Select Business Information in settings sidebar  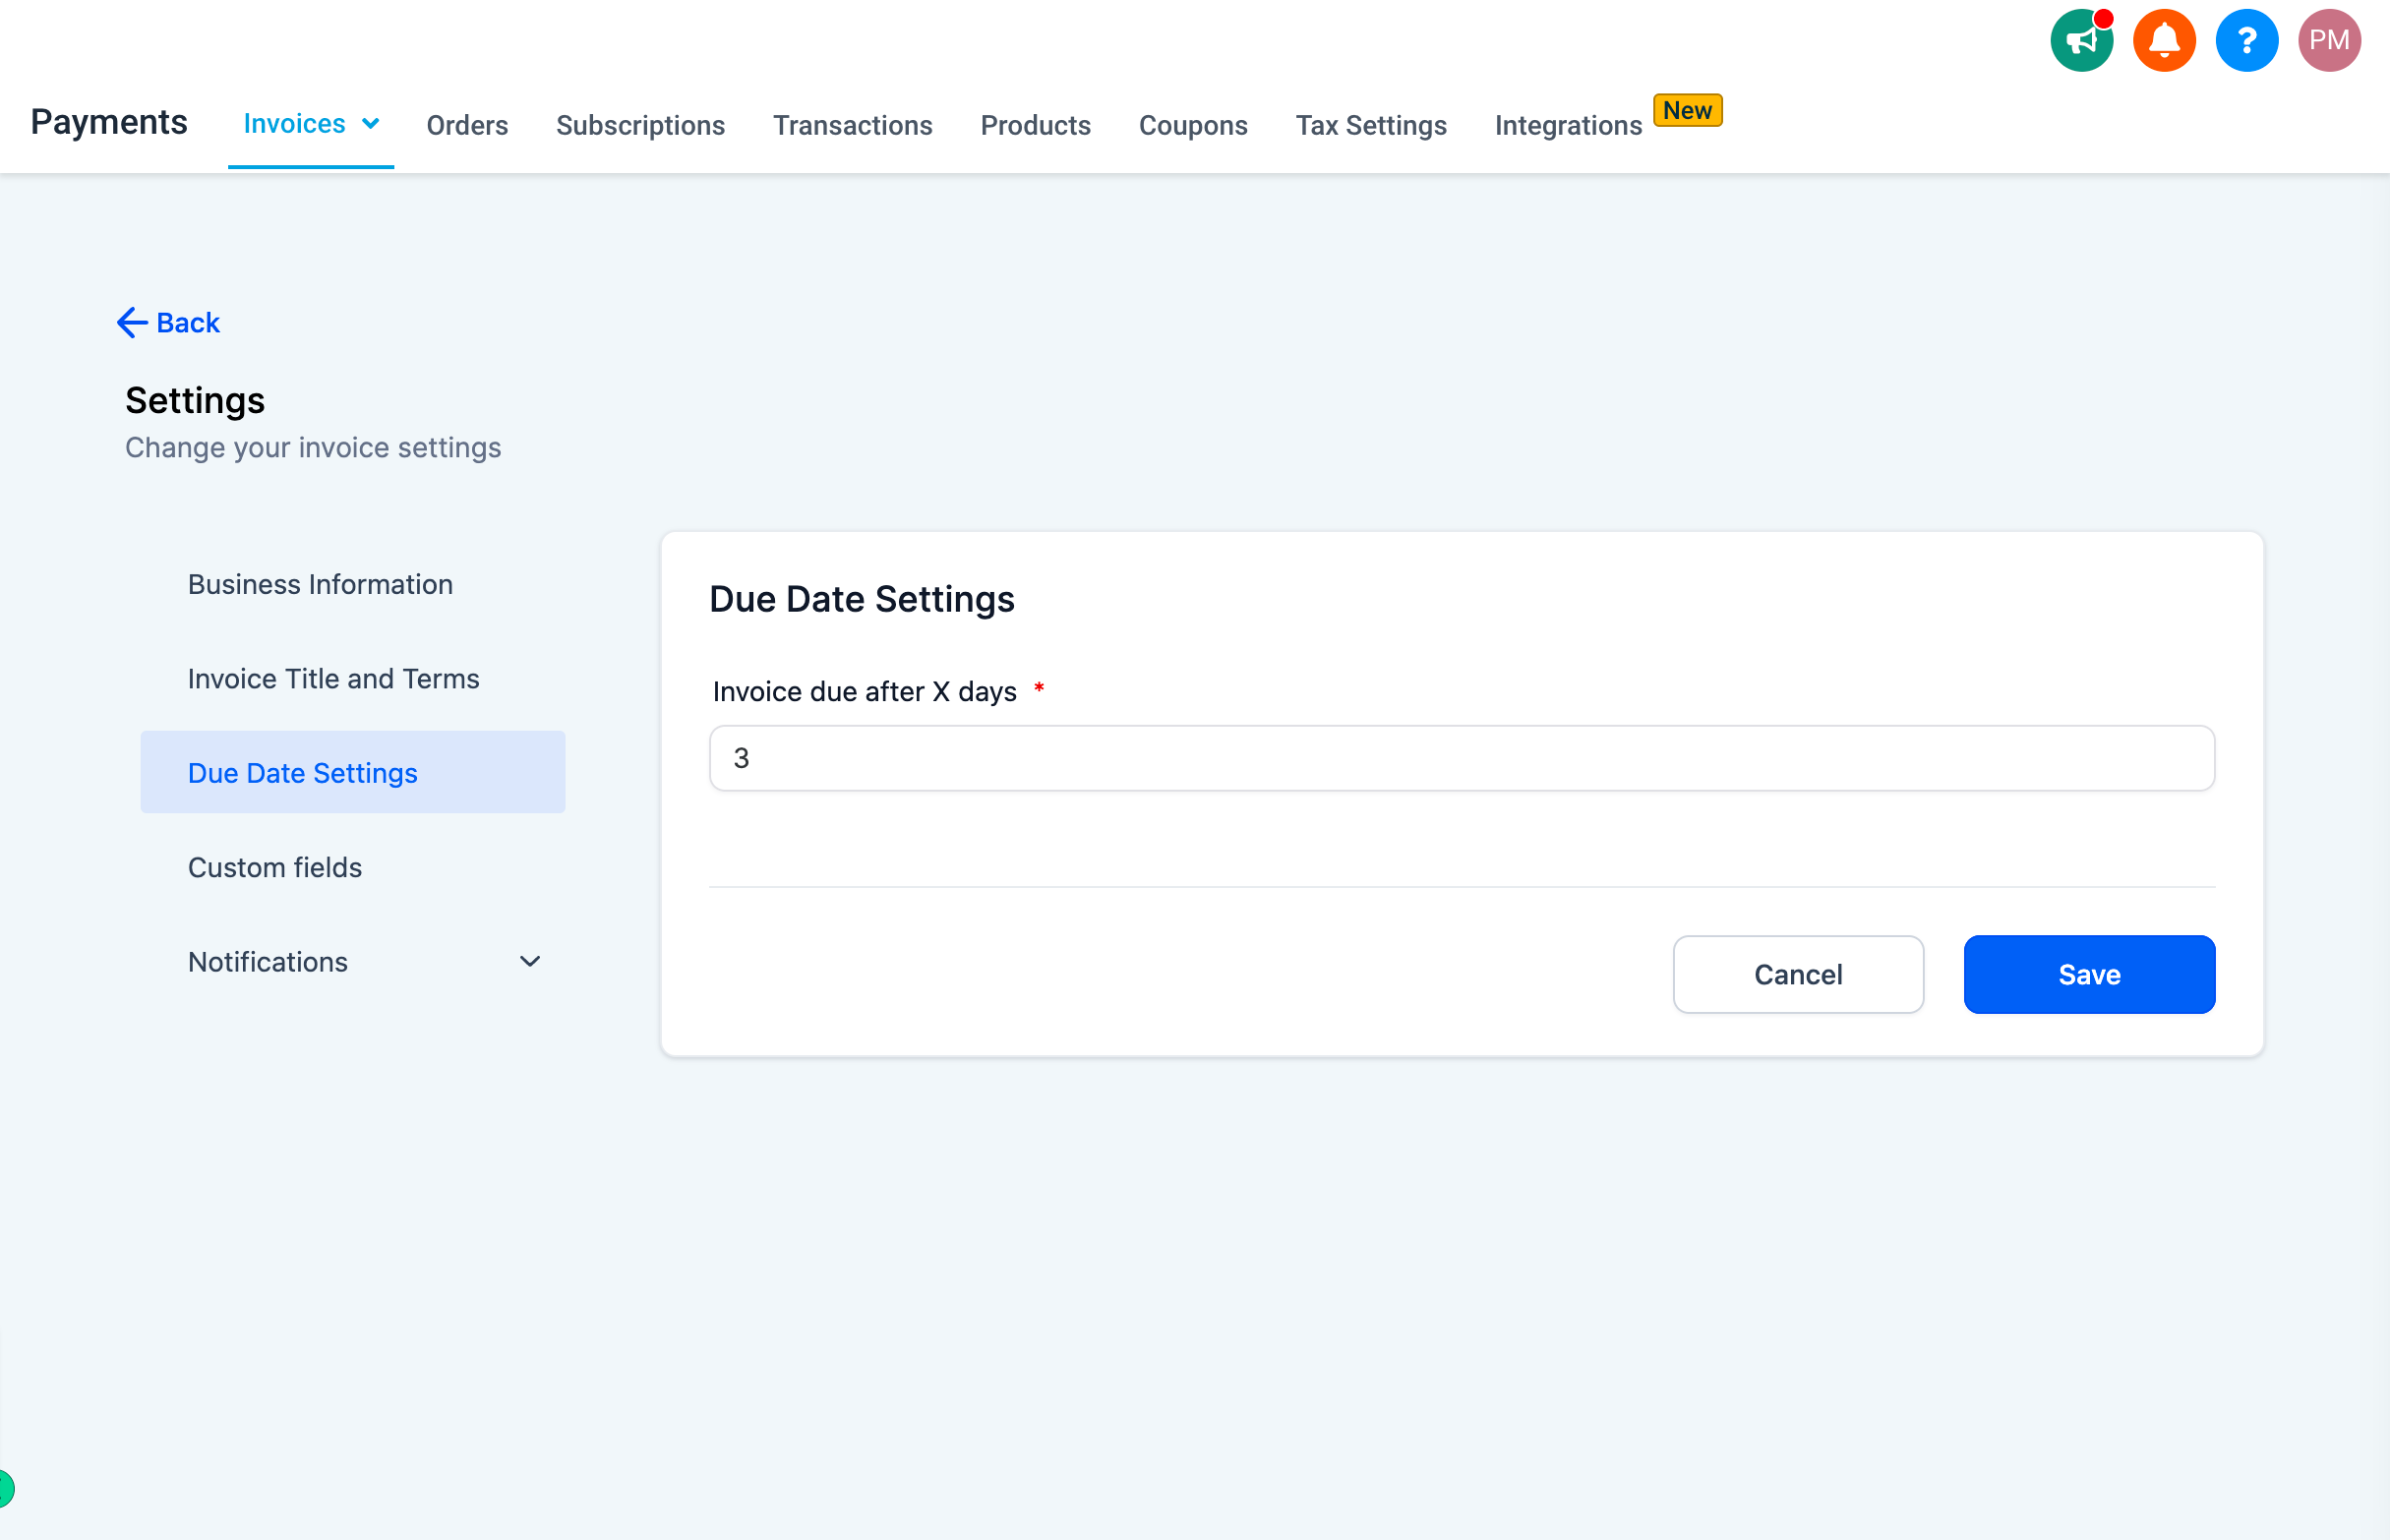tap(352, 584)
